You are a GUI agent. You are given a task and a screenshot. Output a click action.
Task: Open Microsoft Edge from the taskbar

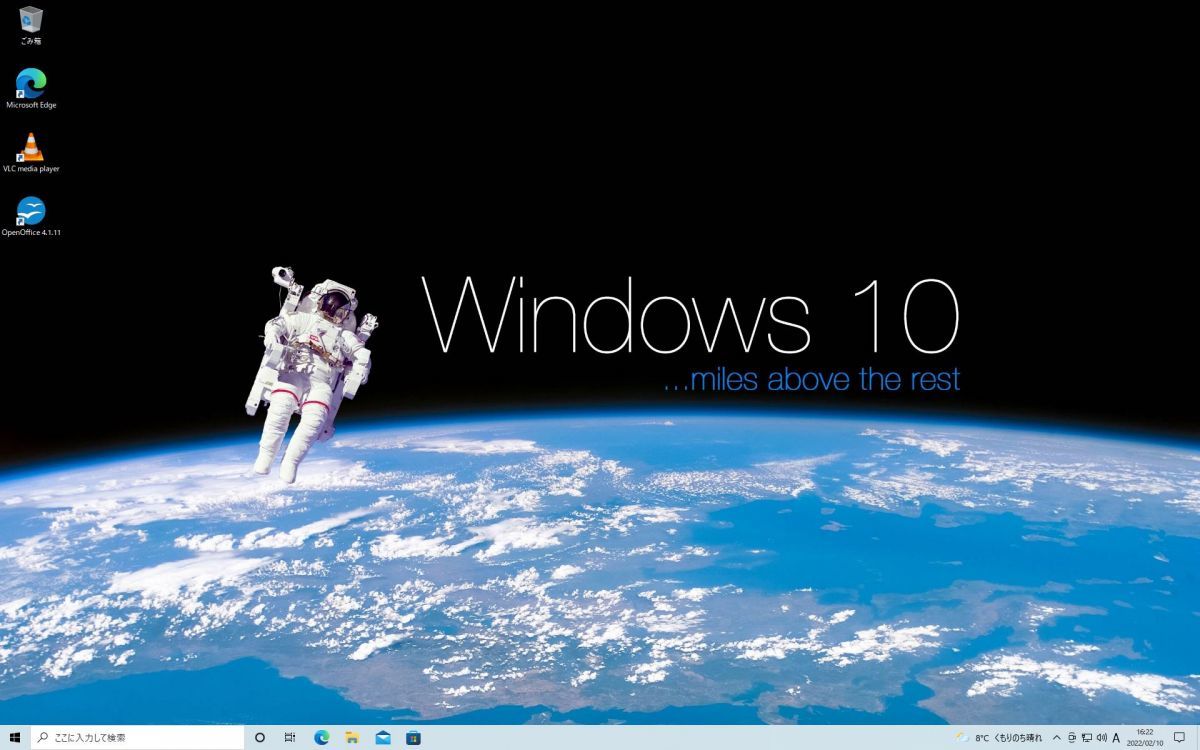pyautogui.click(x=320, y=738)
